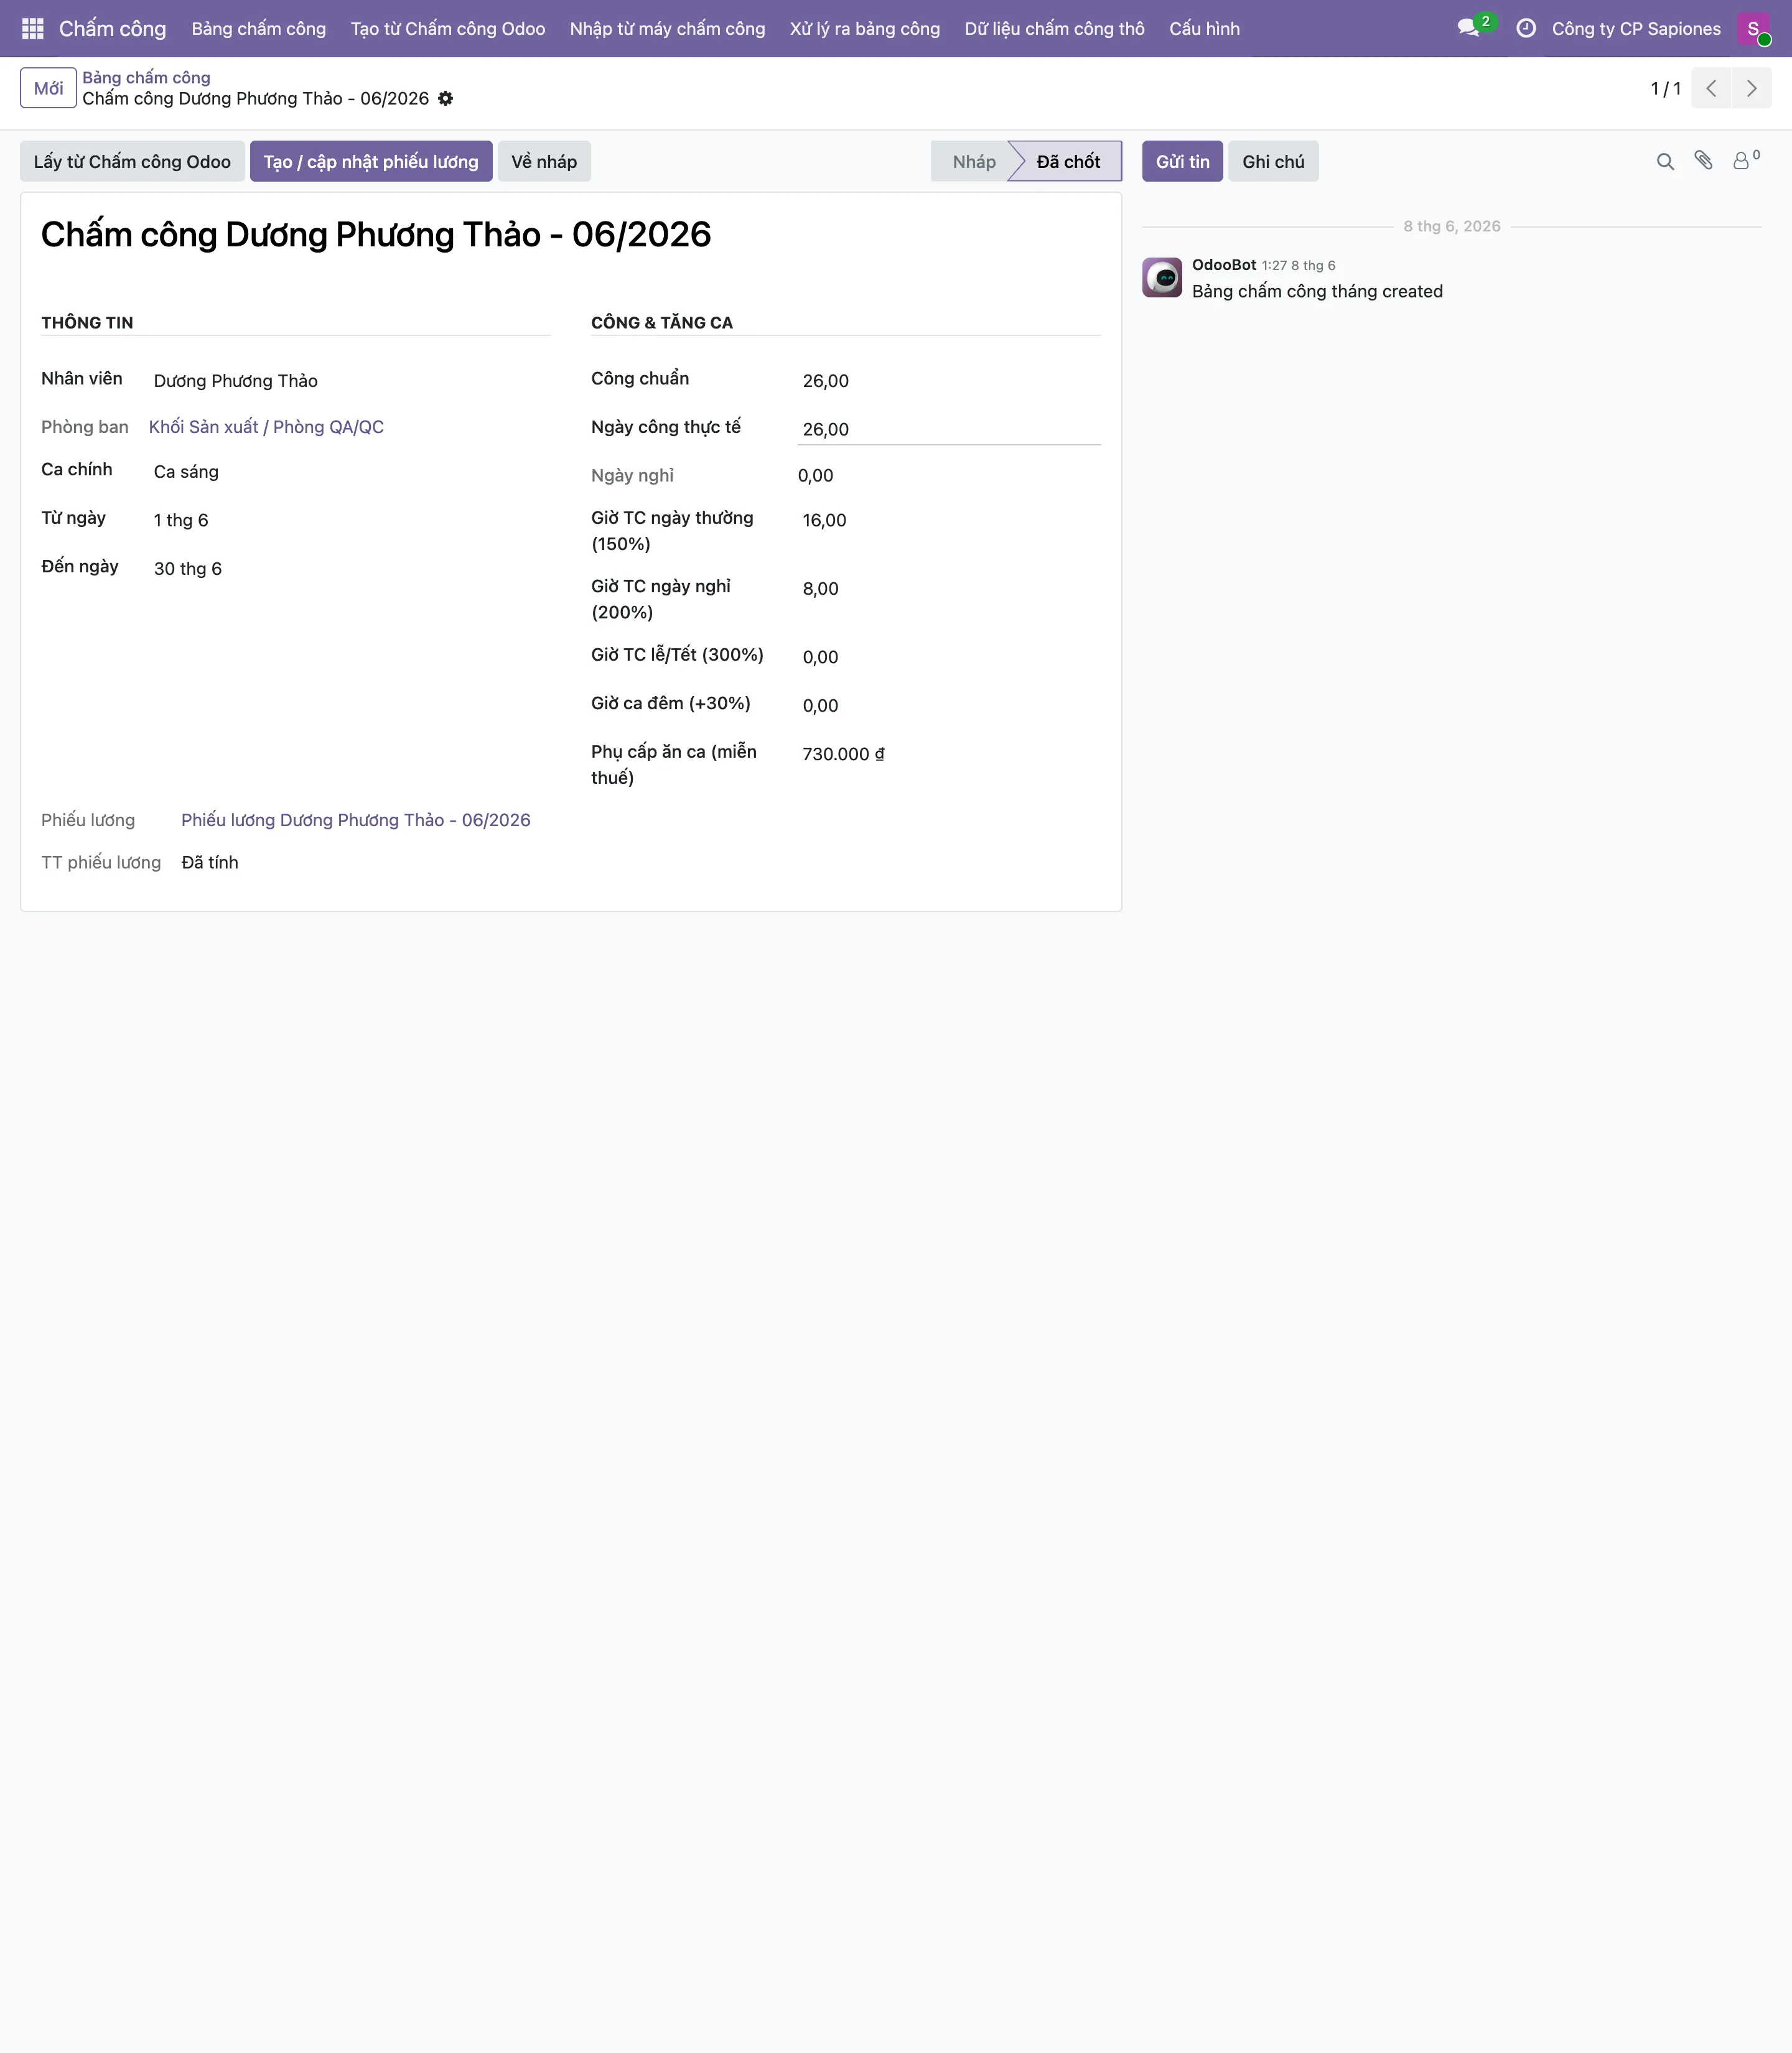This screenshot has width=1792, height=2053.
Task: Open the apps grid menu icon
Action: click(x=32, y=29)
